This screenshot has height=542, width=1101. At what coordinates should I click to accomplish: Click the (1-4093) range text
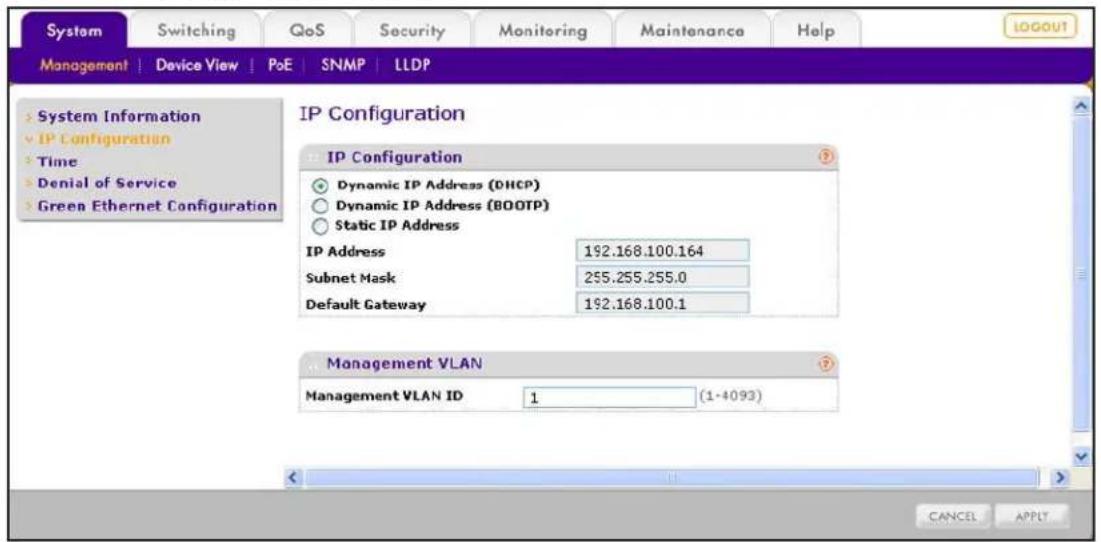point(731,397)
